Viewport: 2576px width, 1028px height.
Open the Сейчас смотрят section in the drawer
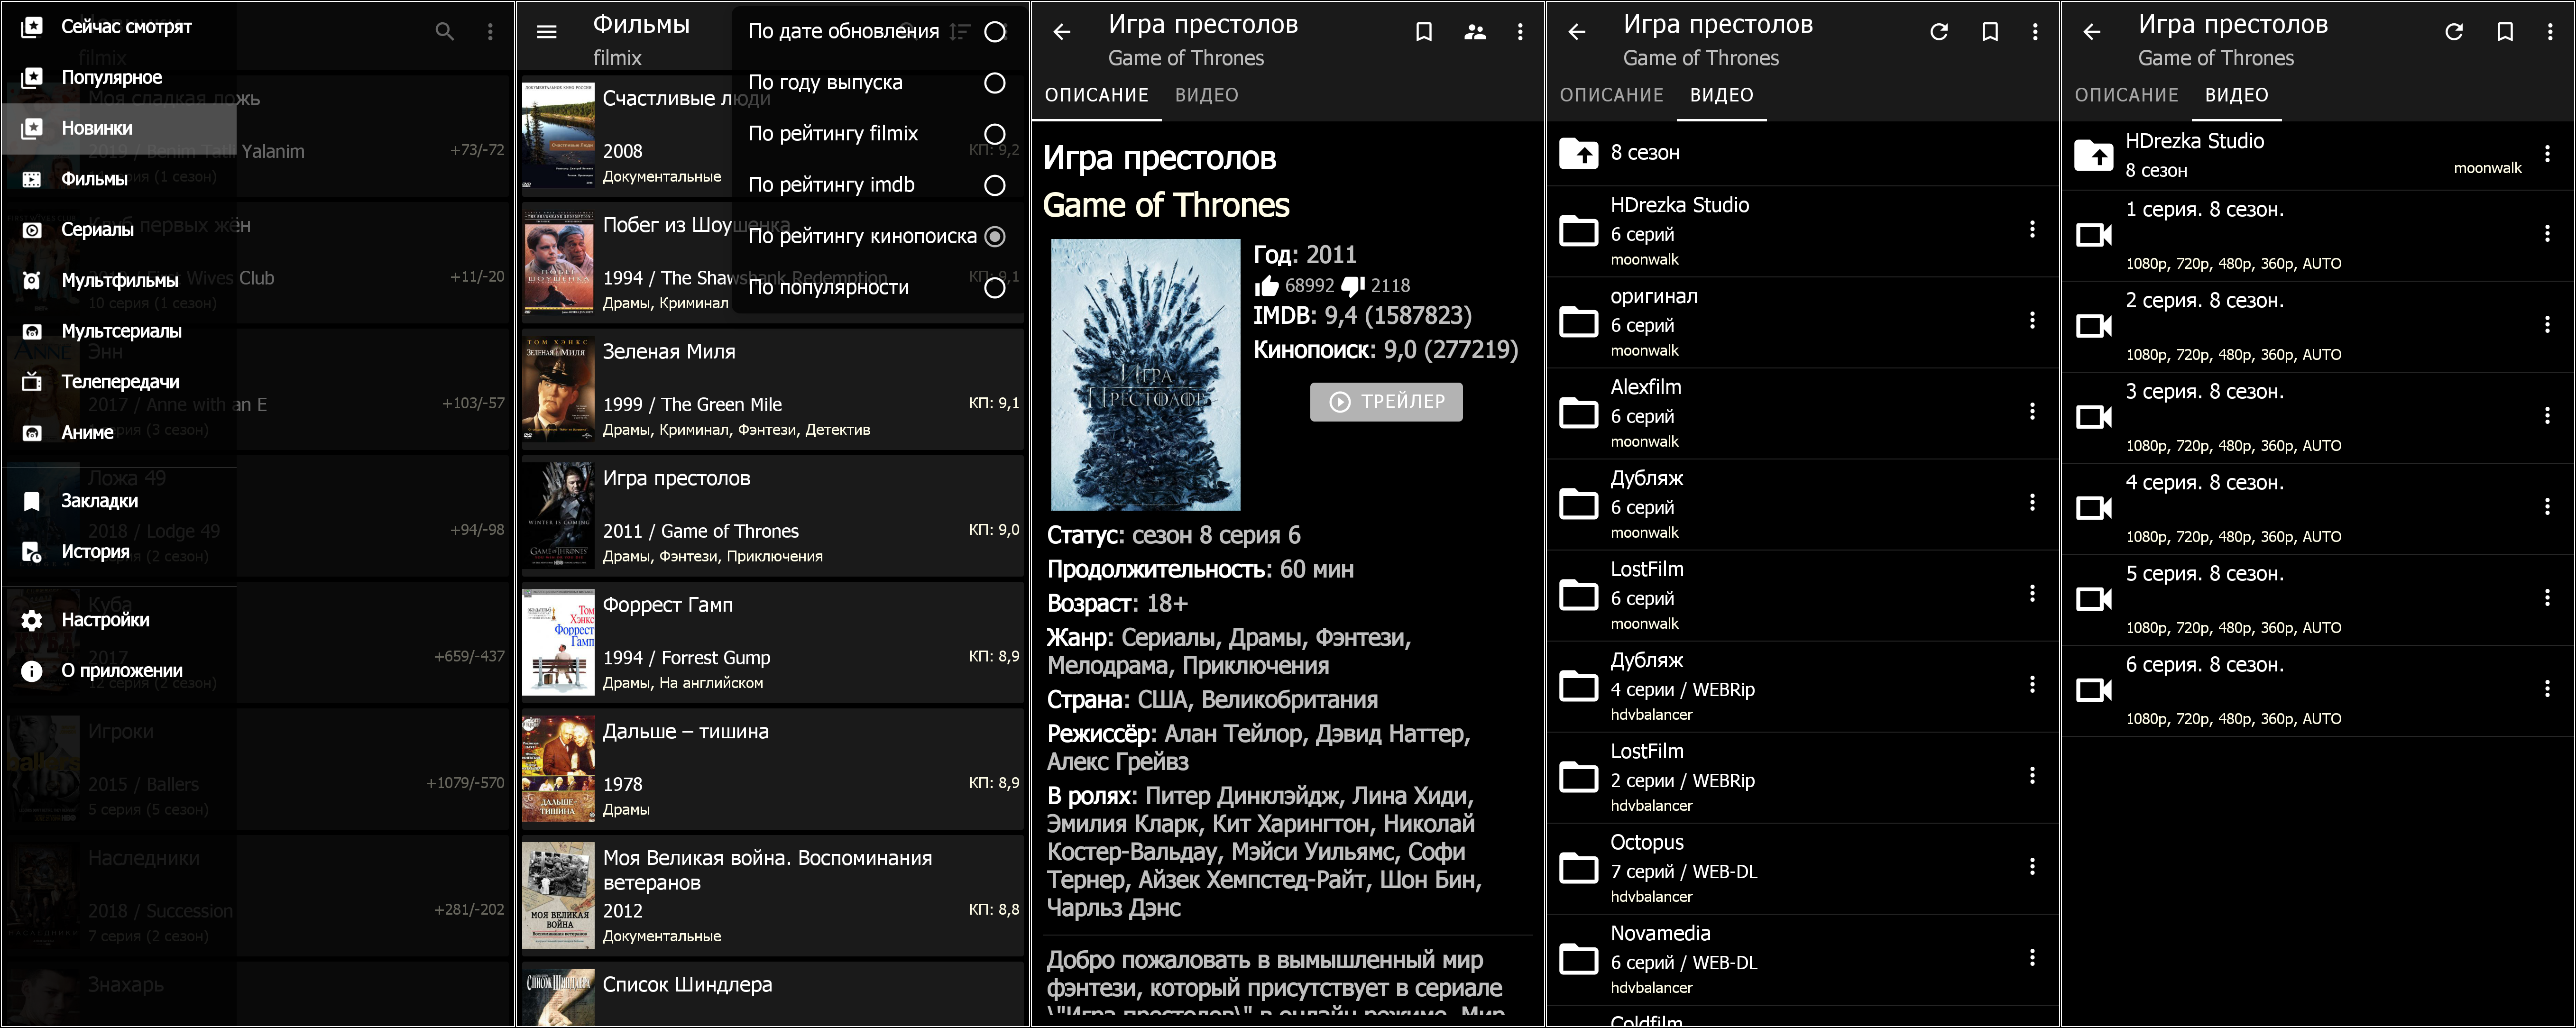[x=118, y=27]
